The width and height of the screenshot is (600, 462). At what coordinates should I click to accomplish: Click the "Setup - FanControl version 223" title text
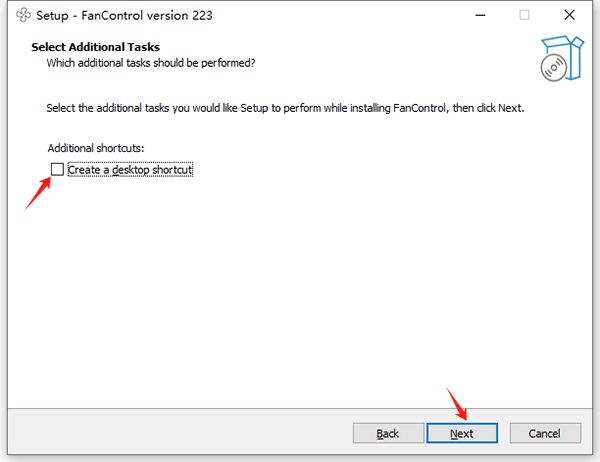click(124, 16)
